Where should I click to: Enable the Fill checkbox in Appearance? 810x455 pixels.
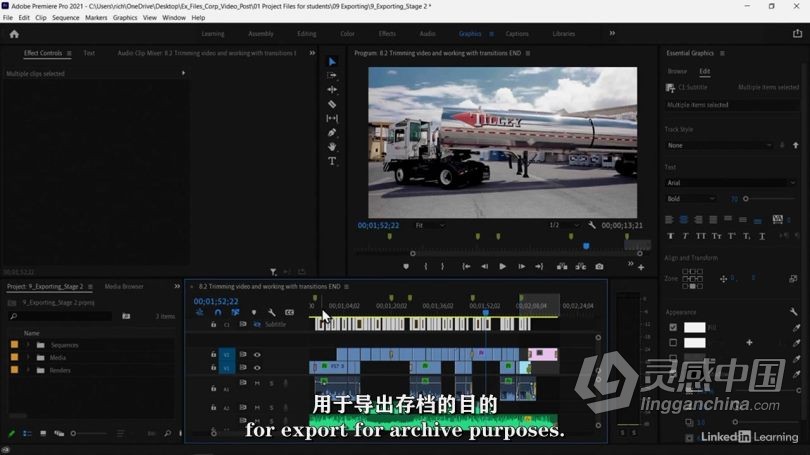point(673,327)
